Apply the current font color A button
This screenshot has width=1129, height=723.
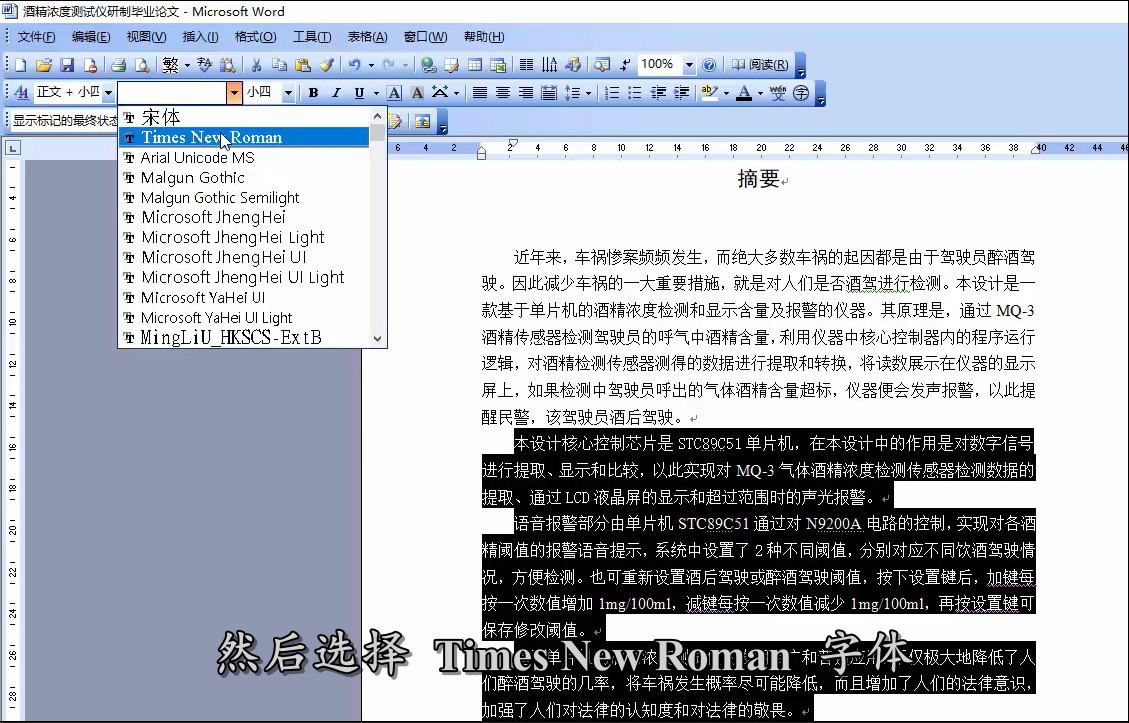point(745,93)
